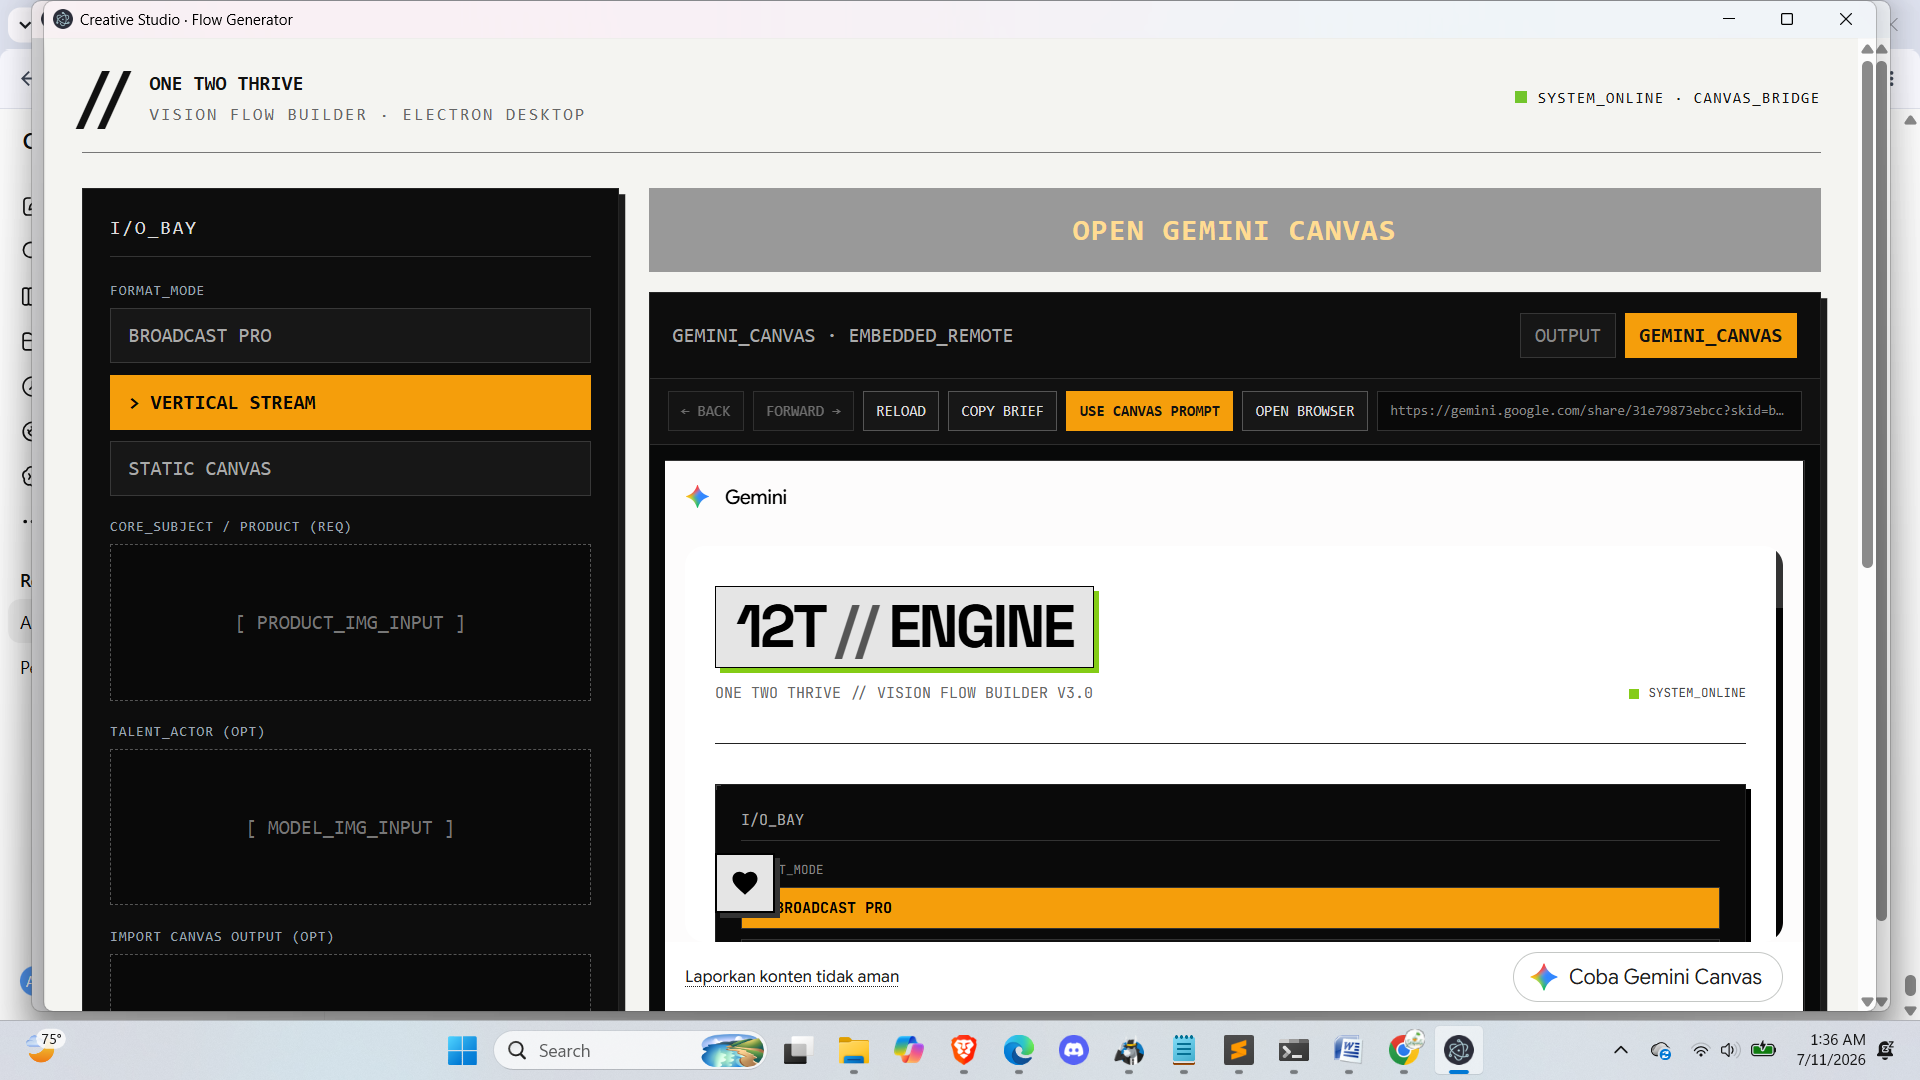Click the PRODUCT_IMG_INPUT drop zone
The width and height of the screenshot is (1920, 1080).
[x=350, y=623]
